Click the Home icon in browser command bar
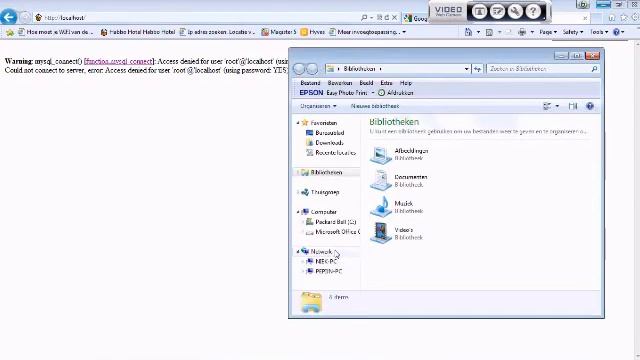Image resolution: width=640 pixels, height=360 pixels. [x=468, y=32]
